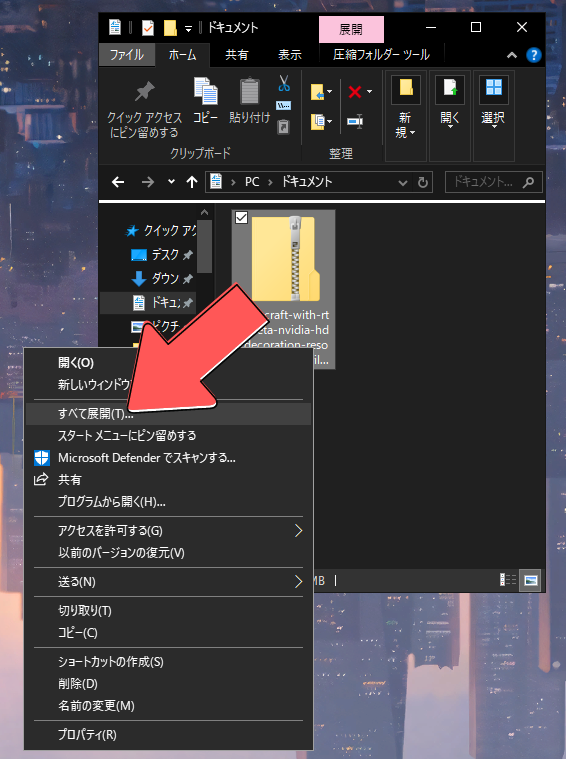566x759 pixels.
Task: Open the Compressed Folder Tools tab
Action: 381,55
